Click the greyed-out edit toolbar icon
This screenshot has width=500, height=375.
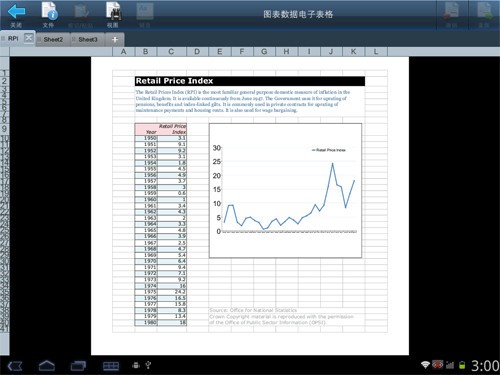pos(81,12)
